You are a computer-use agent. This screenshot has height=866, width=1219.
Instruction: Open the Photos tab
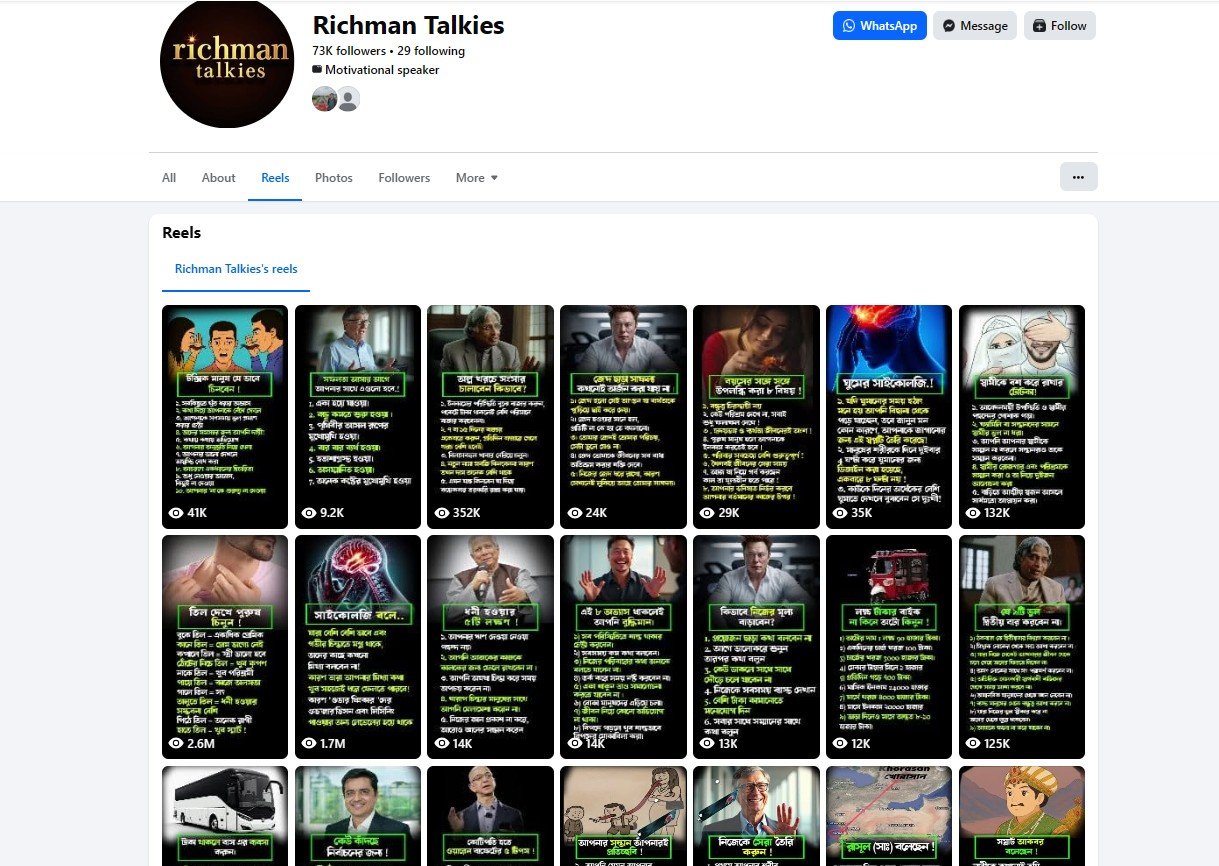tap(334, 178)
